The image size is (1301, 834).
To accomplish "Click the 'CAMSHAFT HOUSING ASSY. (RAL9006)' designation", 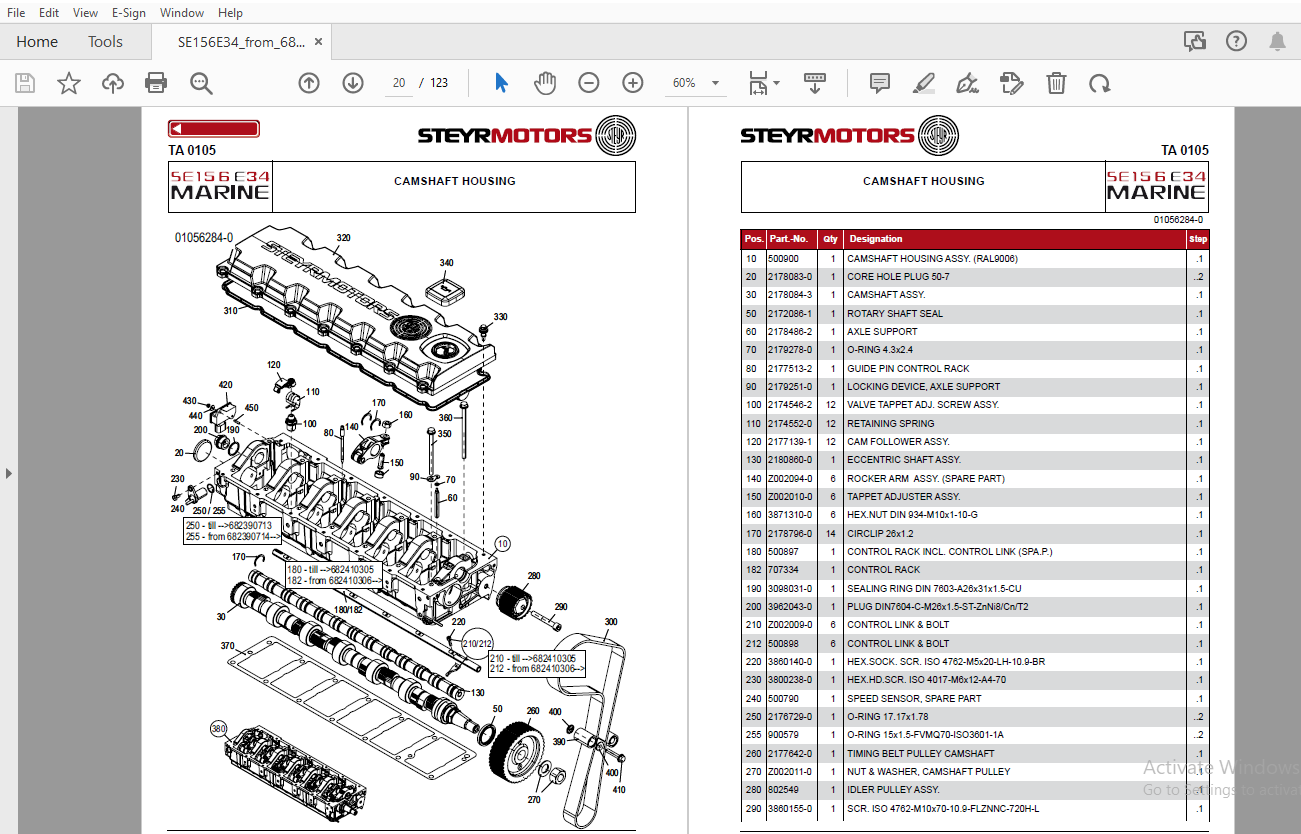I will pos(932,258).
